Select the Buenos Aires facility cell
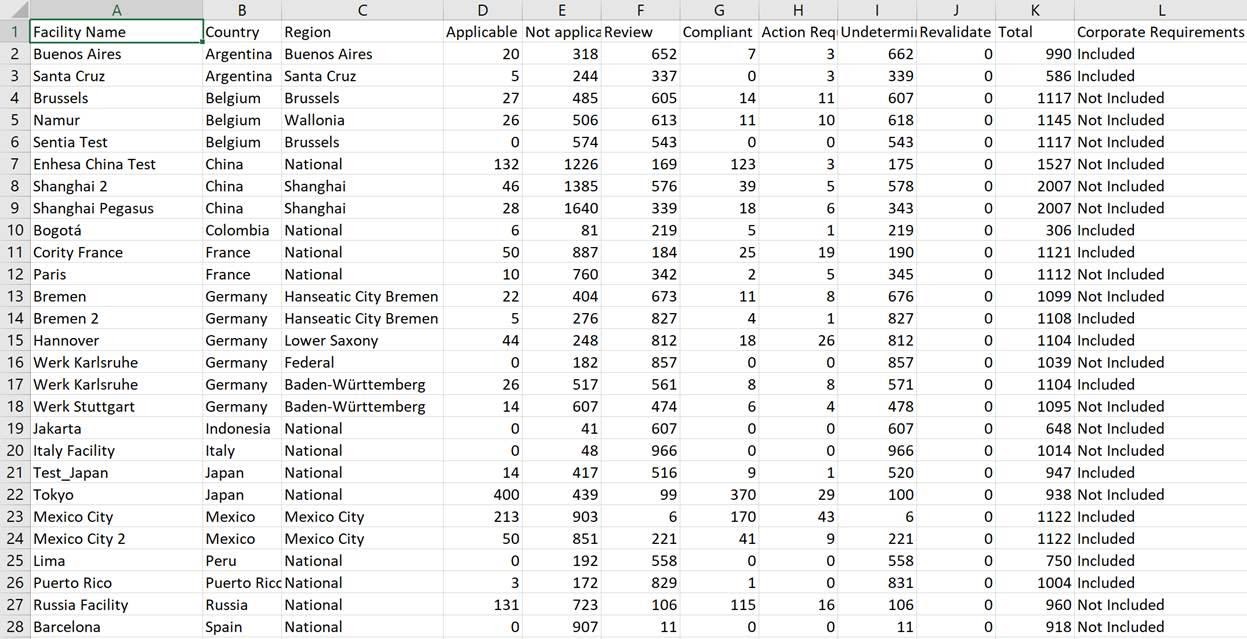This screenshot has height=639, width=1247. 116,54
